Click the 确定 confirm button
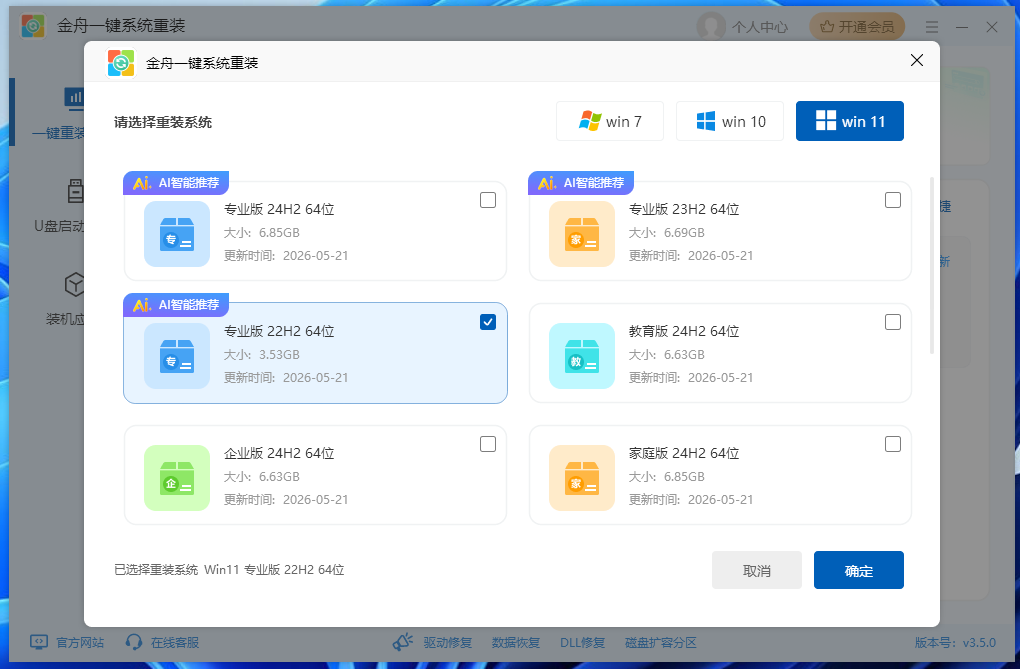 pos(859,570)
